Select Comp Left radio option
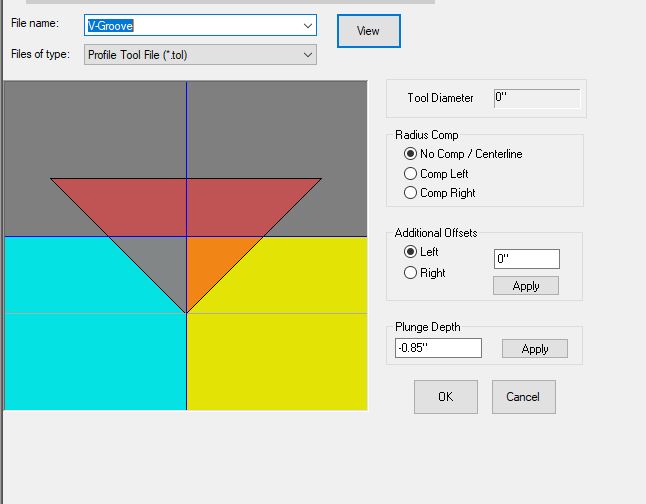The image size is (646, 504). [410, 174]
